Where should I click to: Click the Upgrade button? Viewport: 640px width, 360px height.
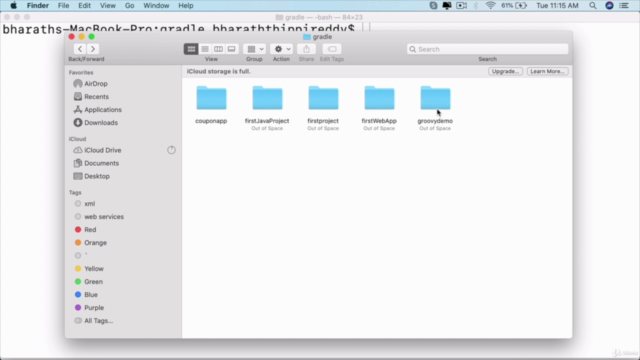click(505, 71)
